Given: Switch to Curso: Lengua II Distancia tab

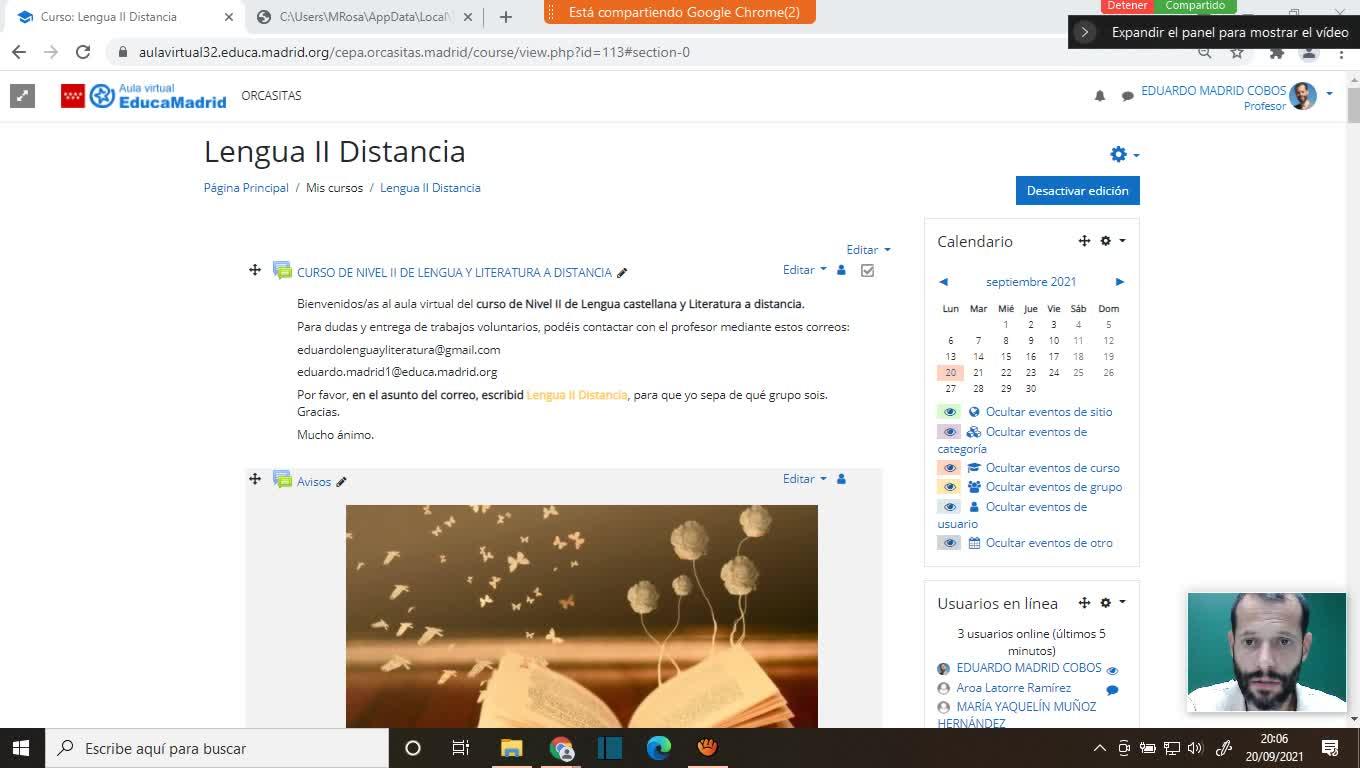Looking at the screenshot, I should pos(125,17).
